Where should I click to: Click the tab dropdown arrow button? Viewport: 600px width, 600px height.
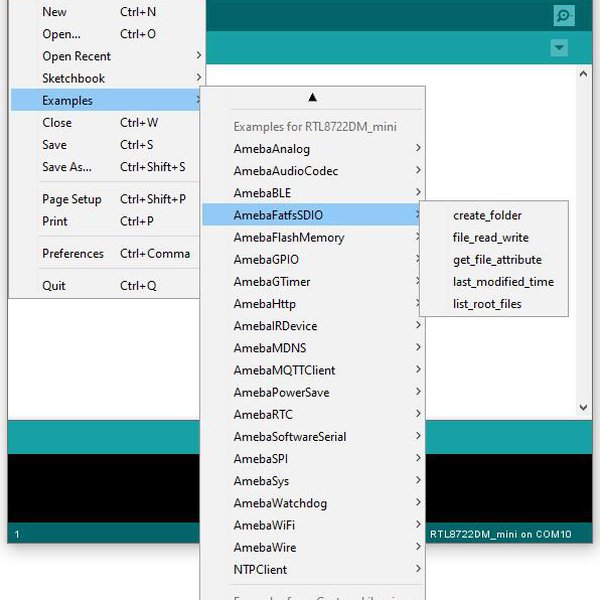point(559,48)
